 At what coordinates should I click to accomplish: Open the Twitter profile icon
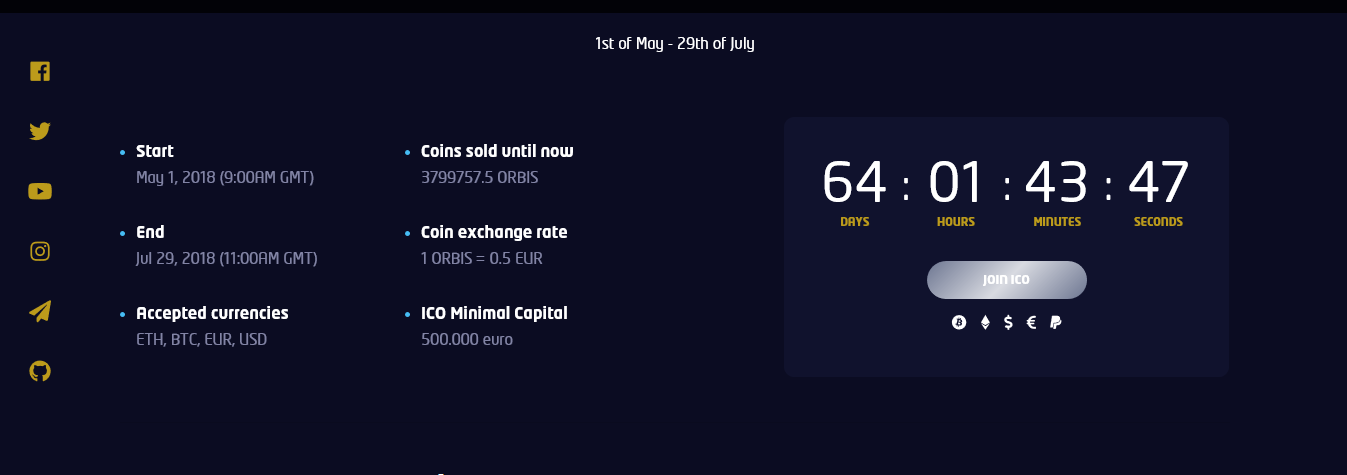coord(40,131)
